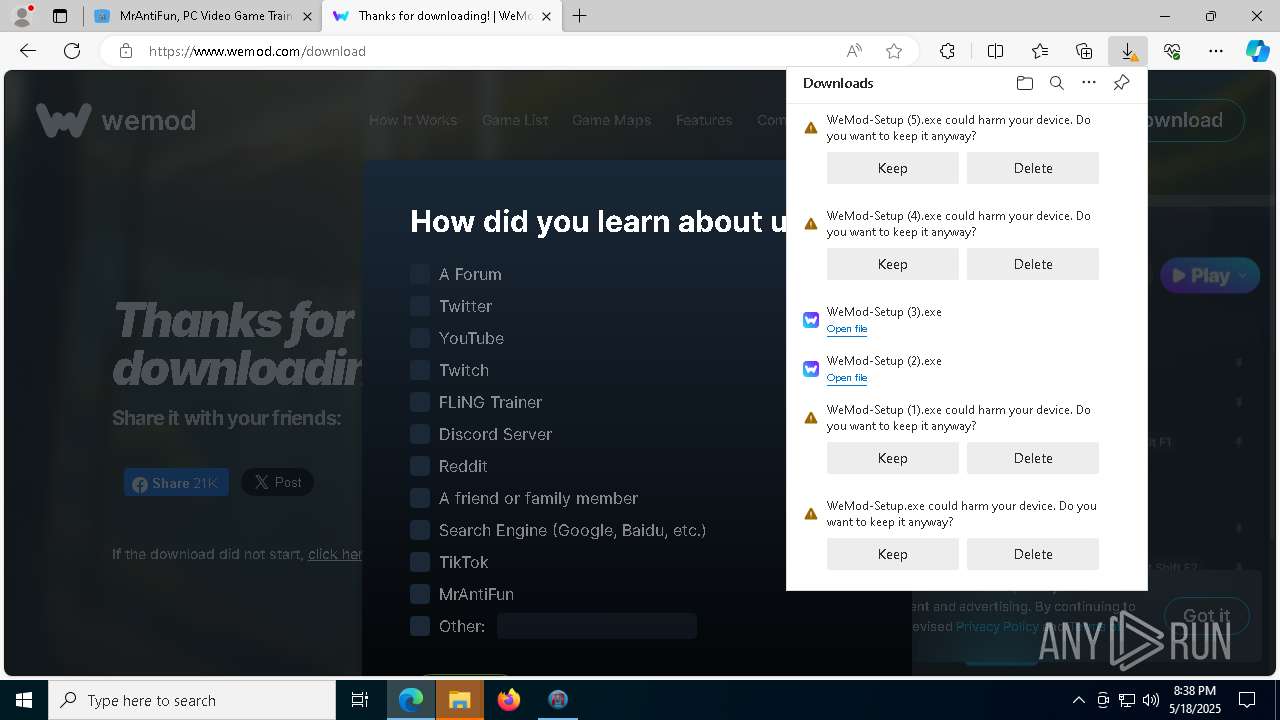
Task: Open the browser profile icon
Action: click(x=22, y=16)
